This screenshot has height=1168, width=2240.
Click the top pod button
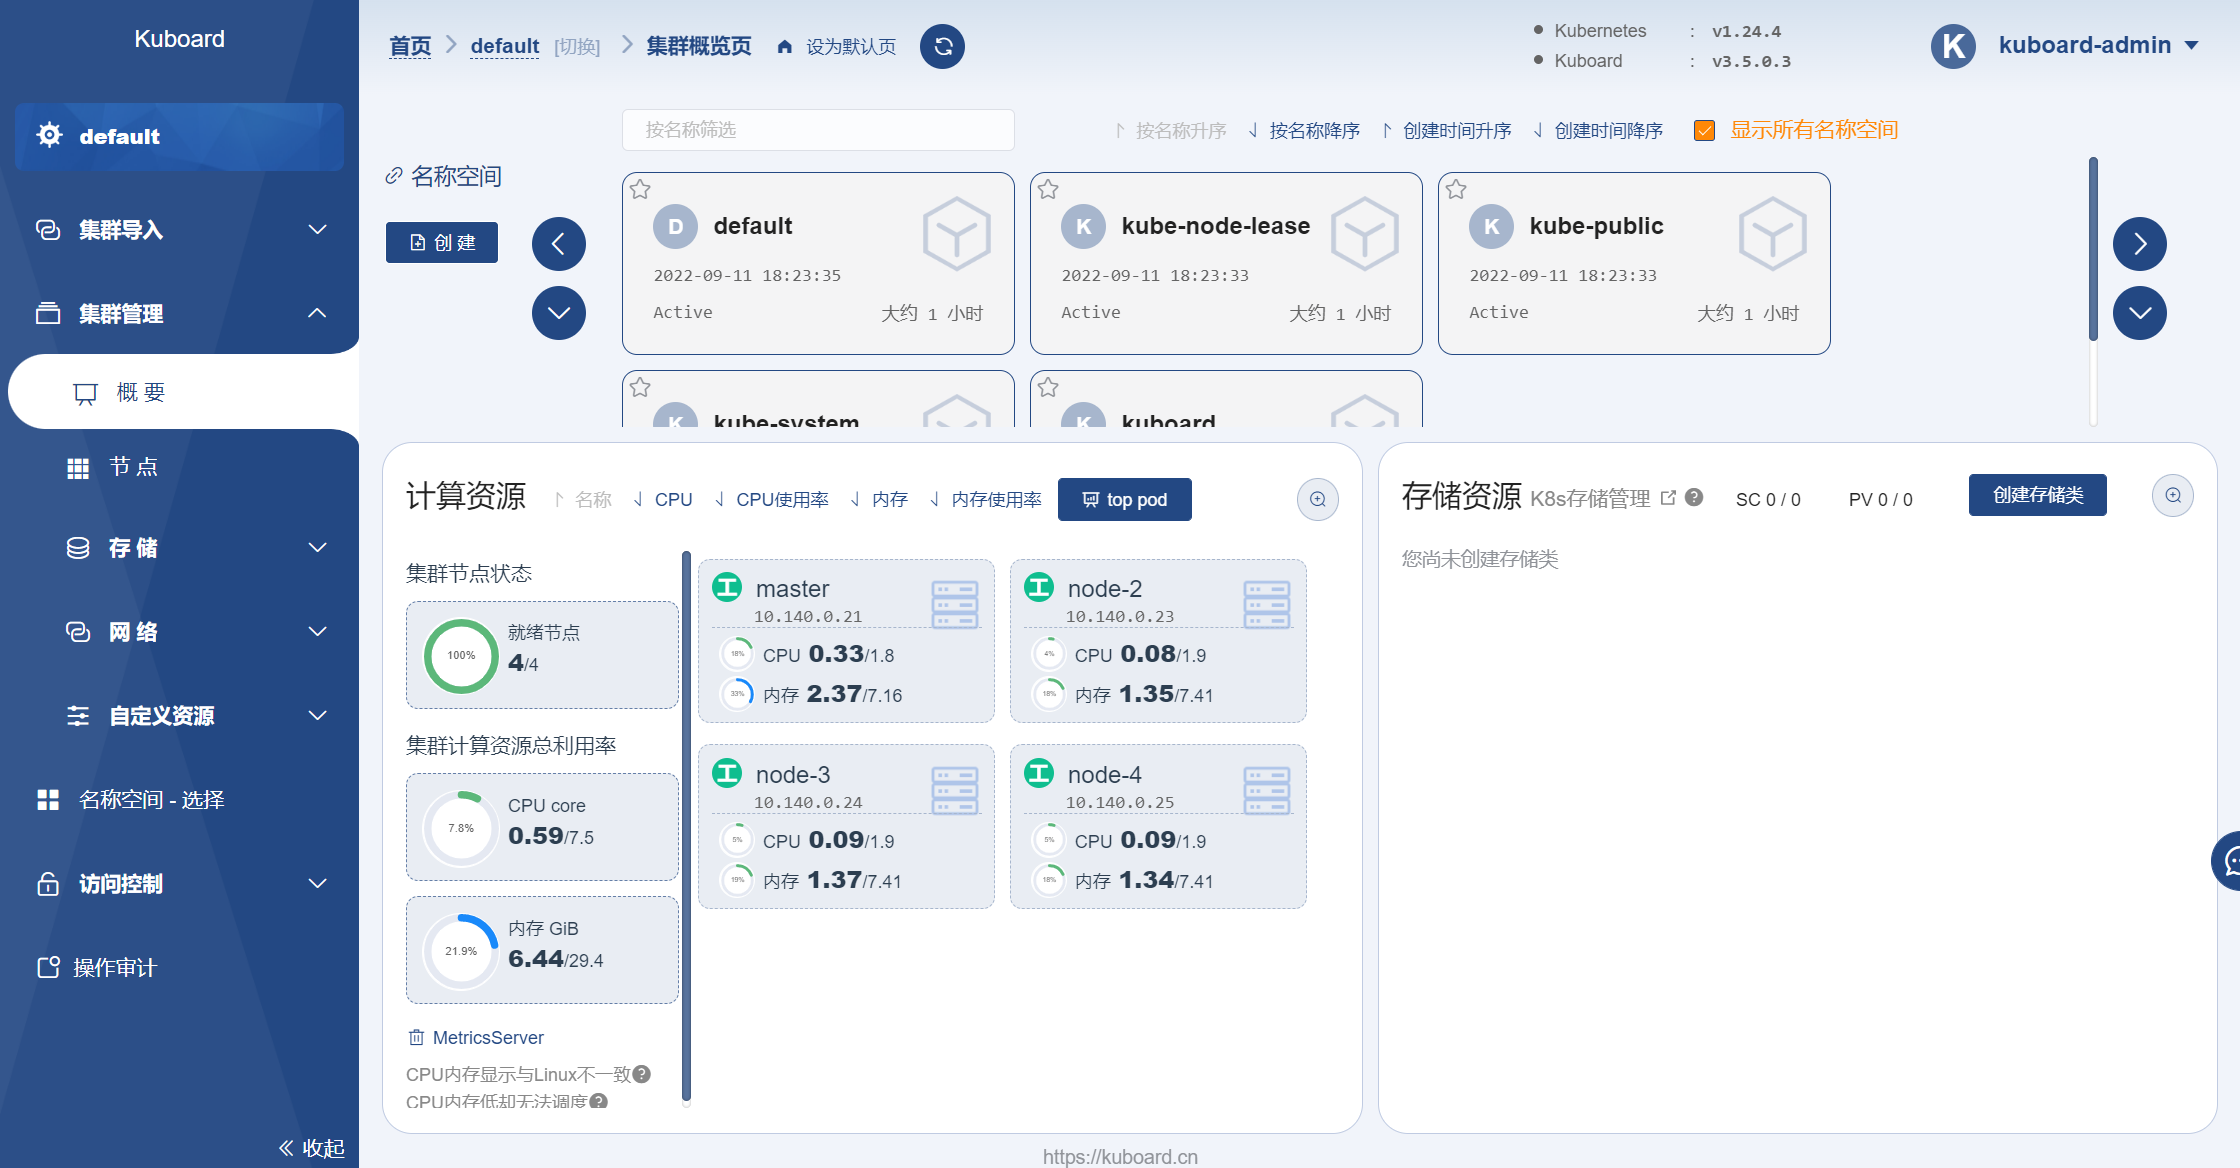[x=1124, y=500]
